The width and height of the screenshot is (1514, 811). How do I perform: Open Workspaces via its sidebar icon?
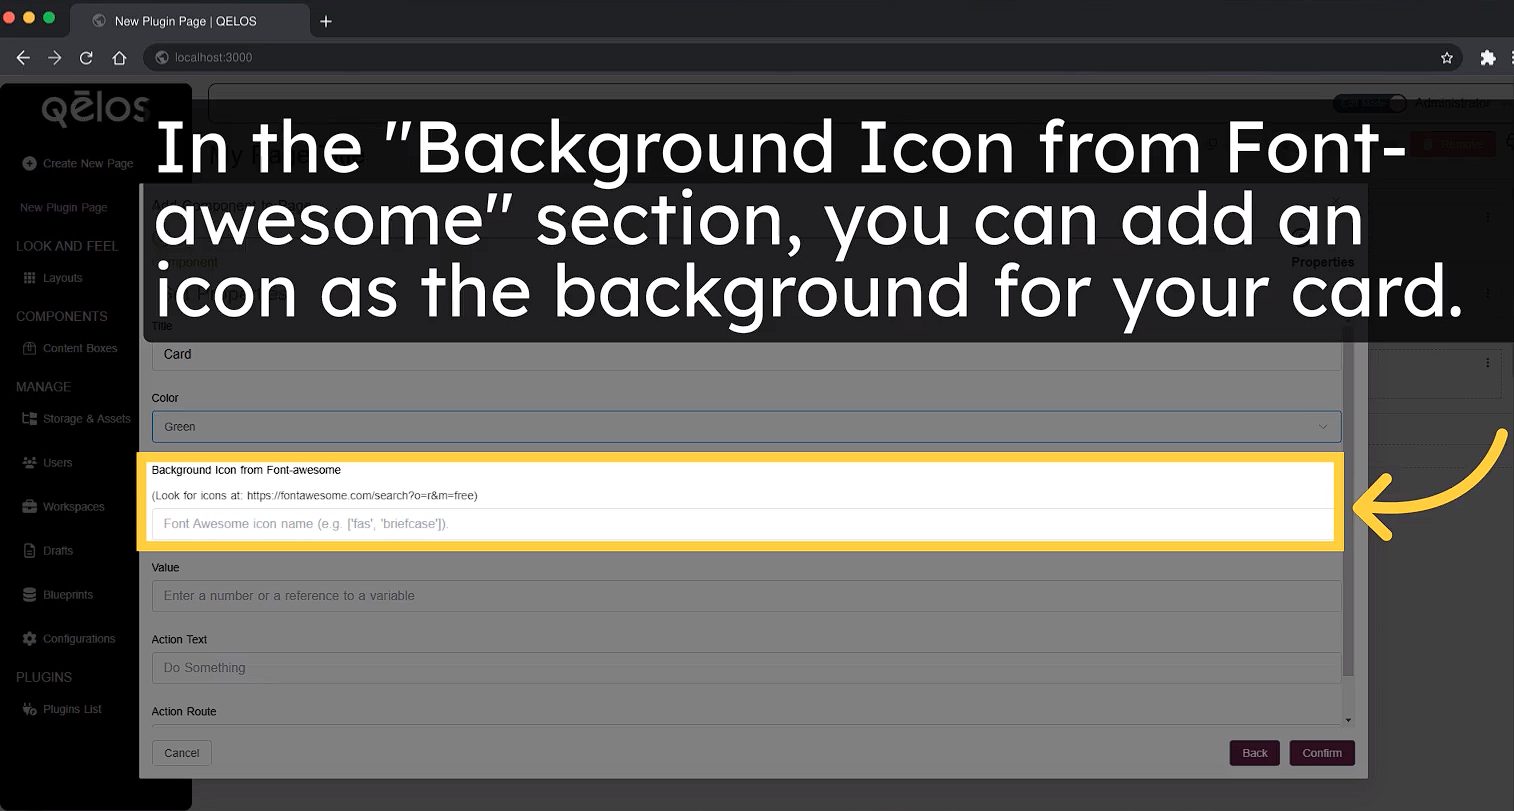(28, 506)
